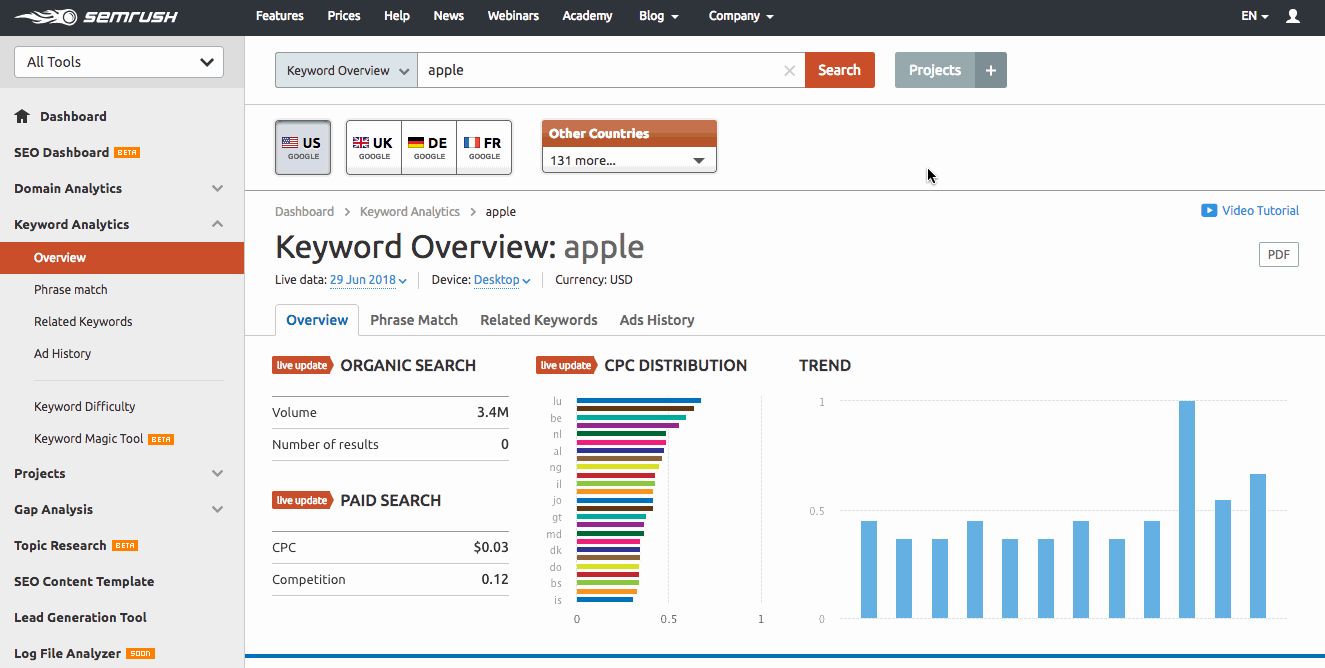Viewport: 1325px width, 668px height.
Task: Click the Video Tutorial link
Action: tap(1260, 211)
